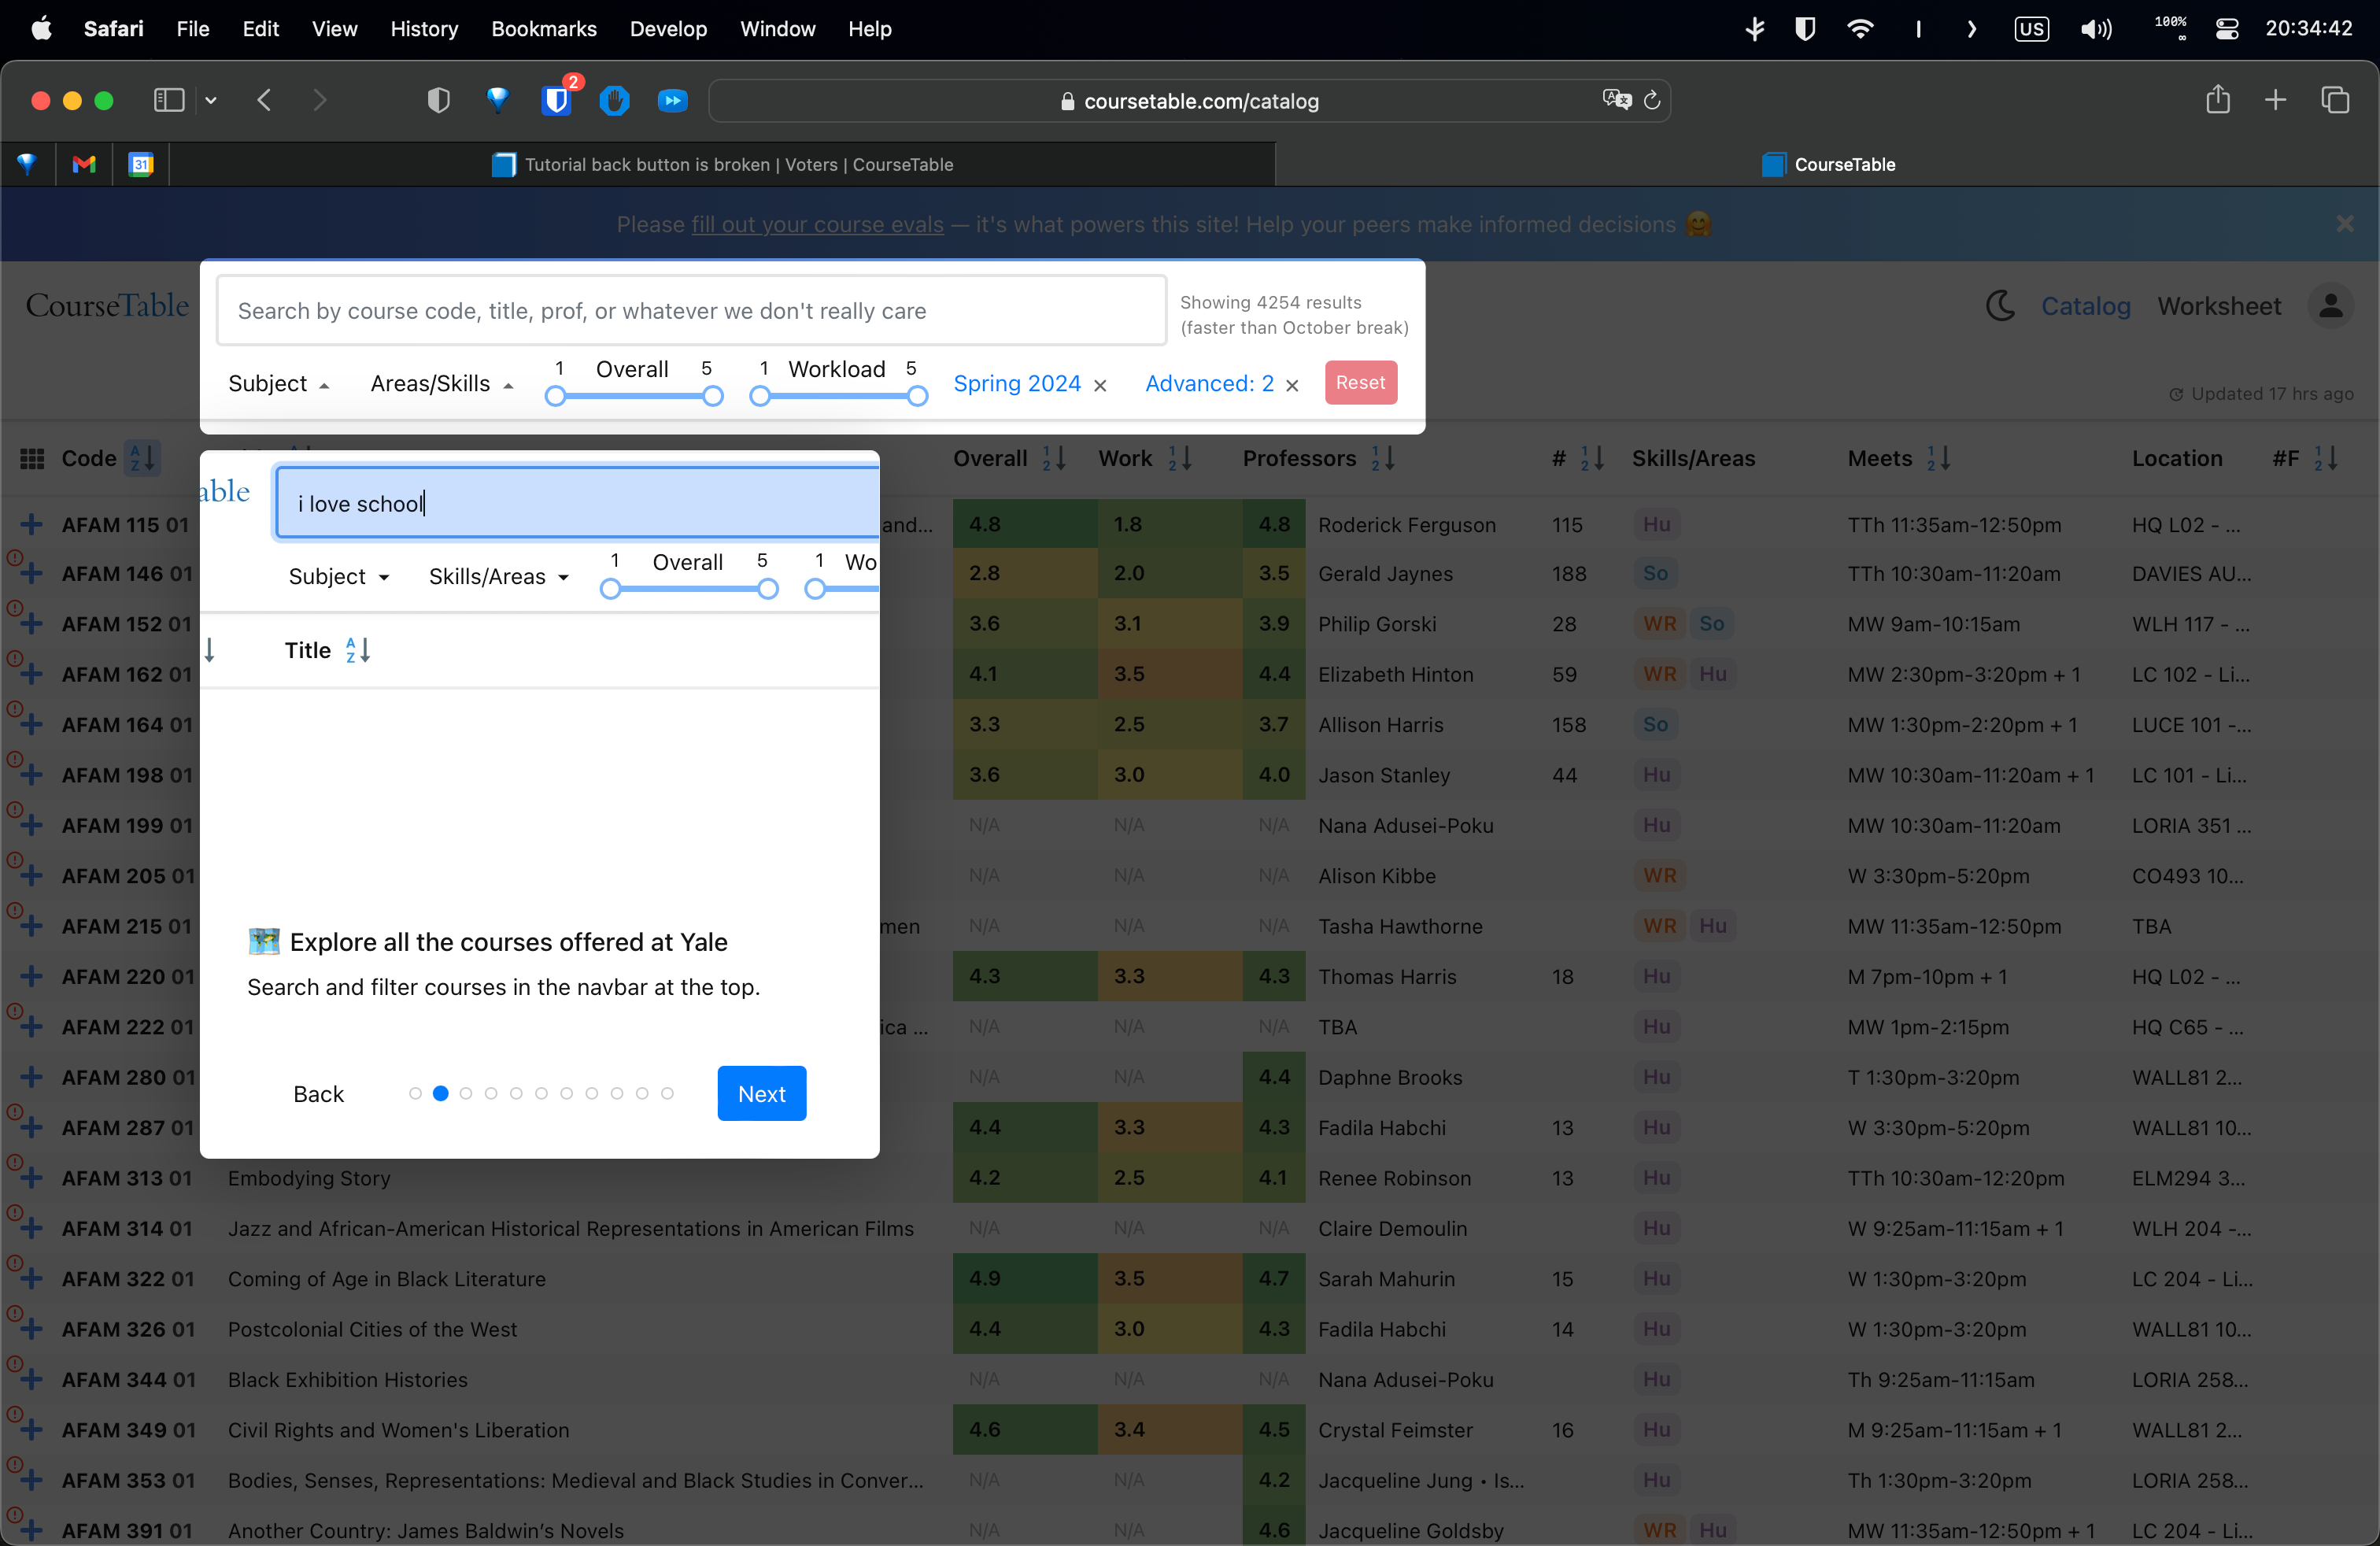The image size is (2380, 1546).
Task: Reset all filters
Action: click(x=1360, y=383)
